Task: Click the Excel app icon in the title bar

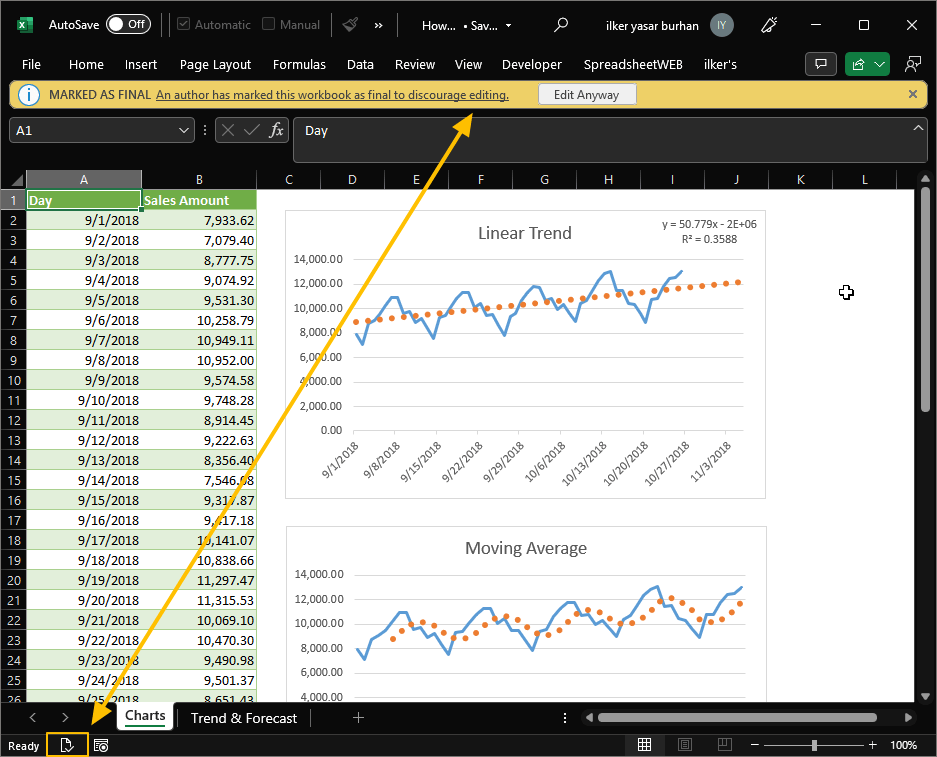Action: [24, 25]
